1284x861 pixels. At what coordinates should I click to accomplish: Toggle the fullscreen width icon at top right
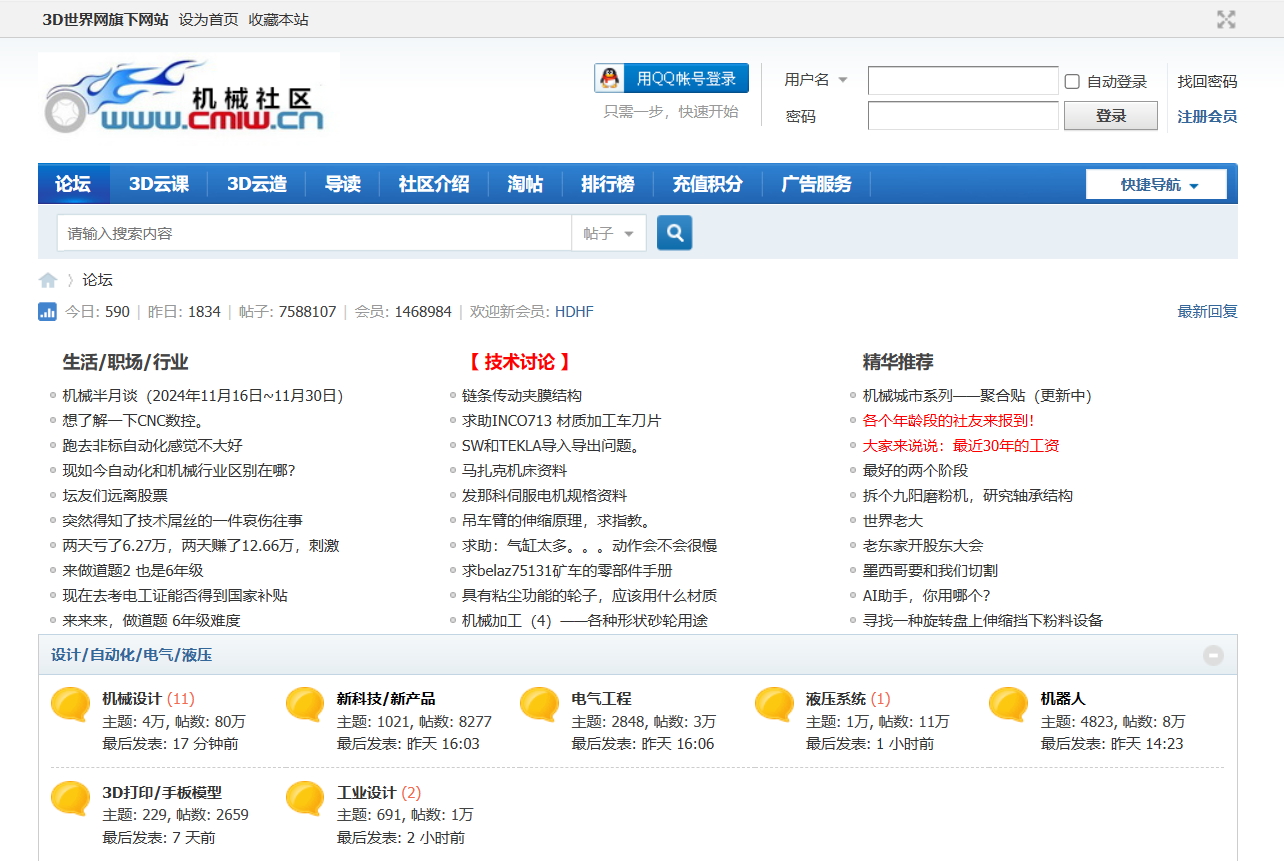tap(1226, 19)
